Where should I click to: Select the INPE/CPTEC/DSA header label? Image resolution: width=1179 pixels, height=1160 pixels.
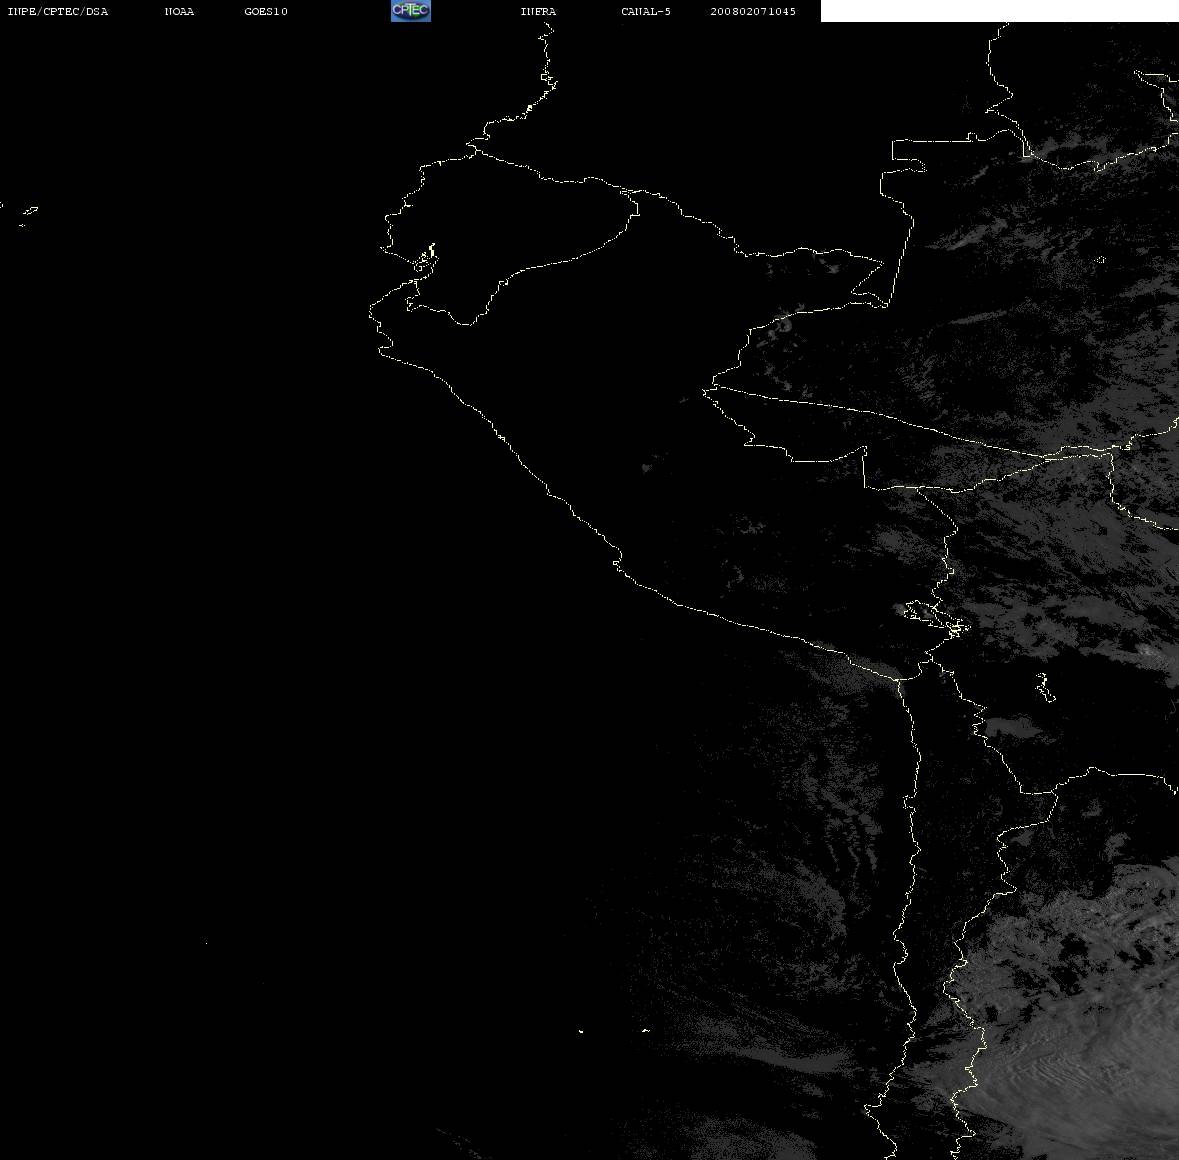(58, 11)
